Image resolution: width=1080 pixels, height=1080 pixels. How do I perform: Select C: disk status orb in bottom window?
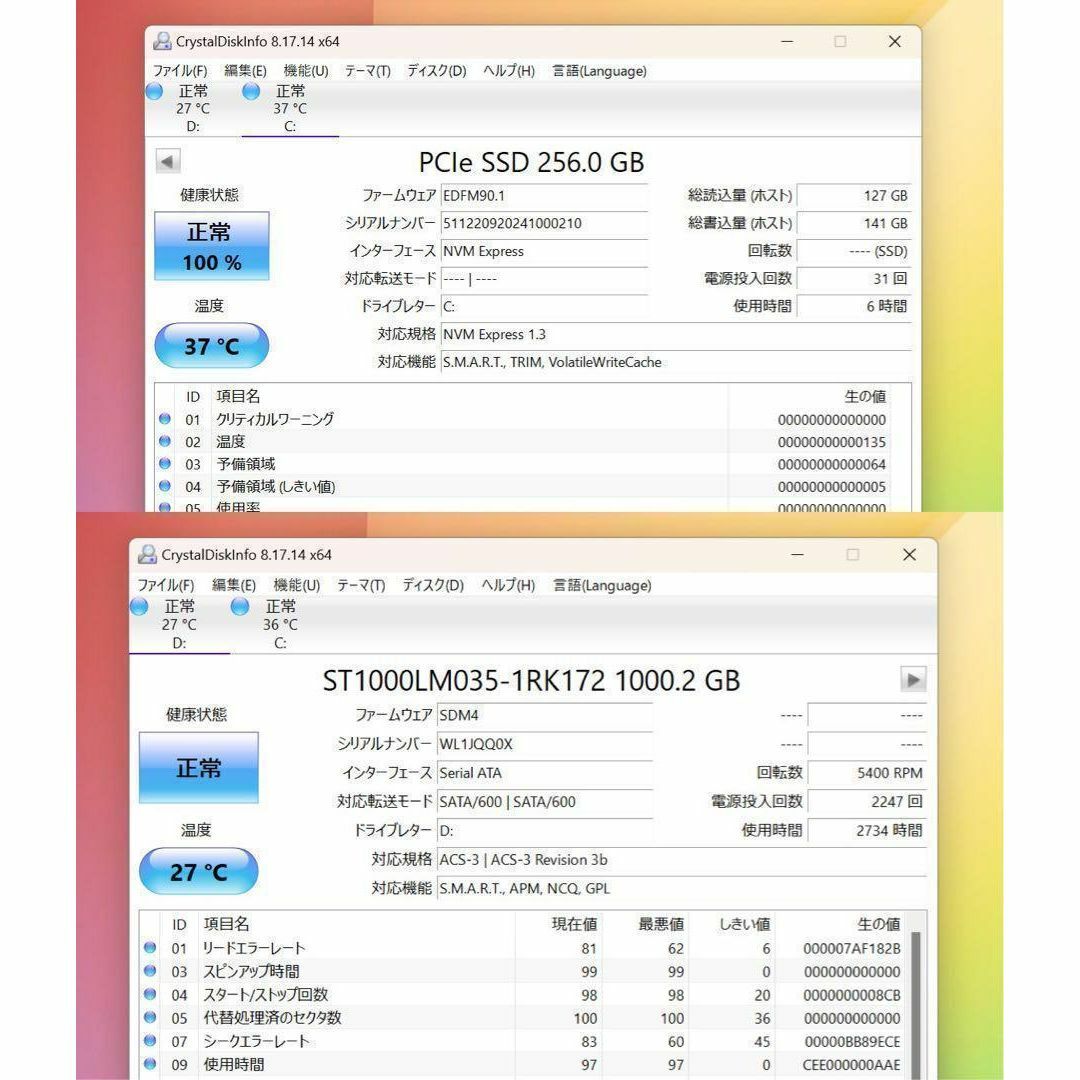point(240,606)
